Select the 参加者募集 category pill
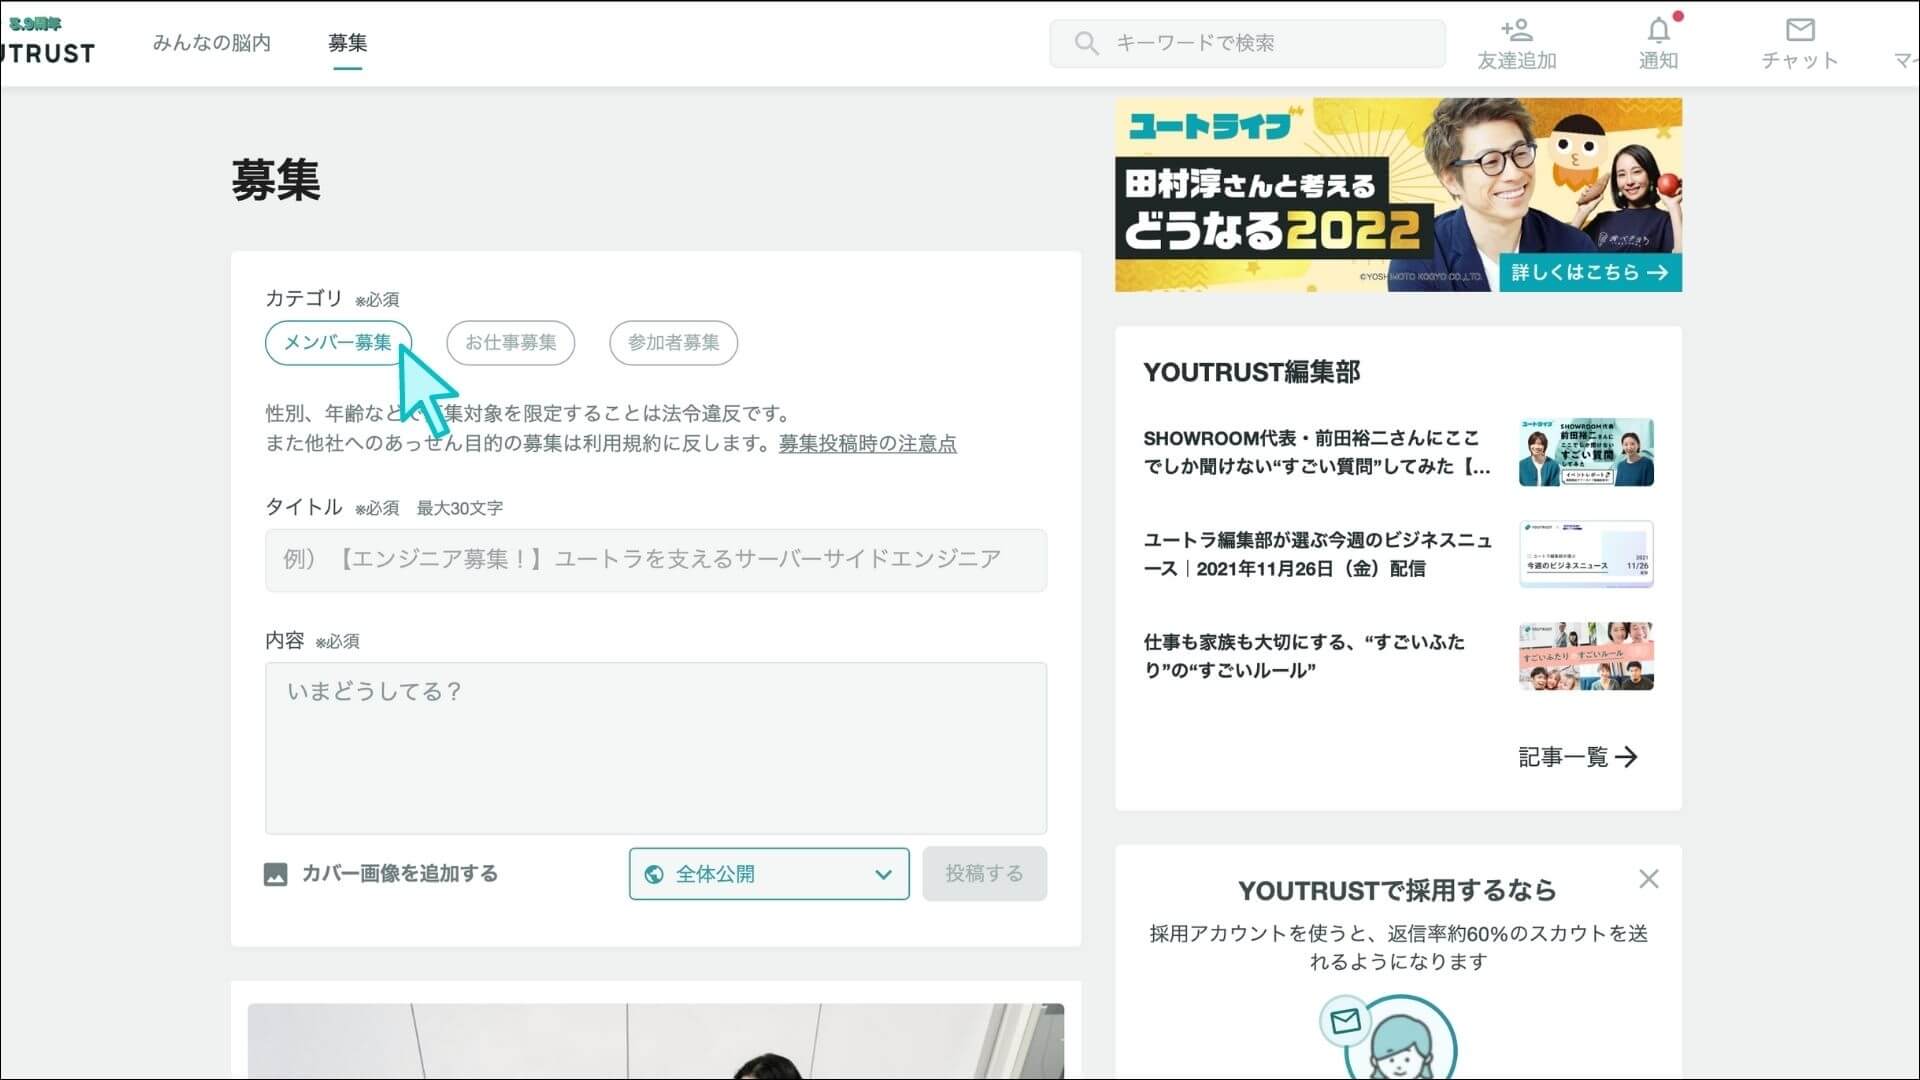 [x=673, y=343]
